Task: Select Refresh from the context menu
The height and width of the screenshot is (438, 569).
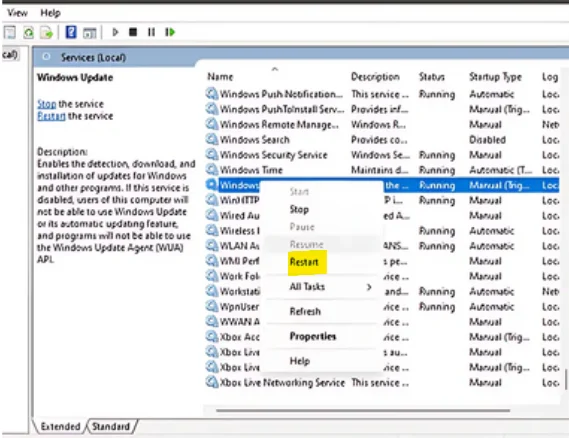Action: click(305, 311)
